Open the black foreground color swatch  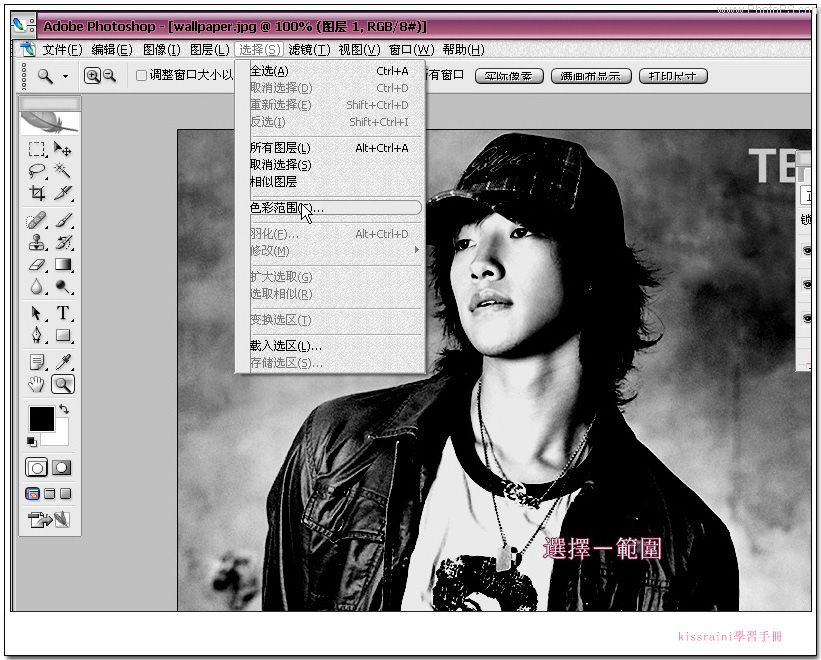pyautogui.click(x=42, y=419)
